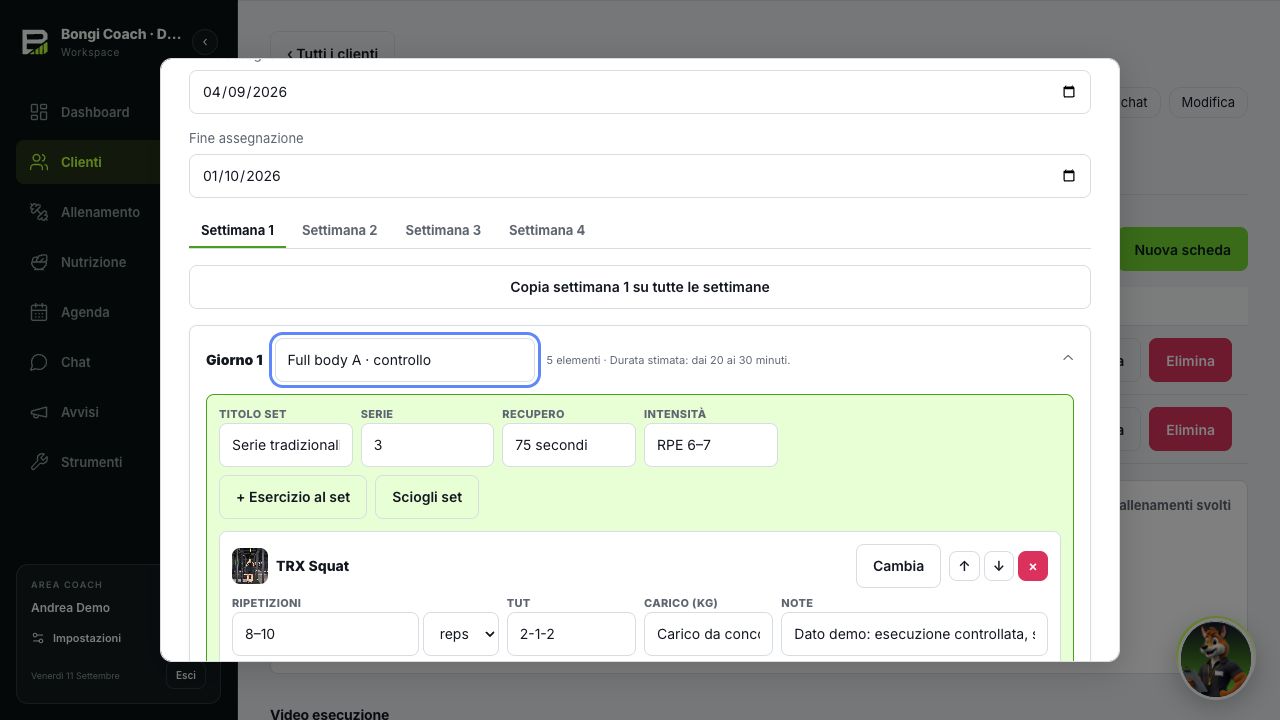The image size is (1280, 720).
Task: Click + Esercizio al set button
Action: (x=293, y=497)
